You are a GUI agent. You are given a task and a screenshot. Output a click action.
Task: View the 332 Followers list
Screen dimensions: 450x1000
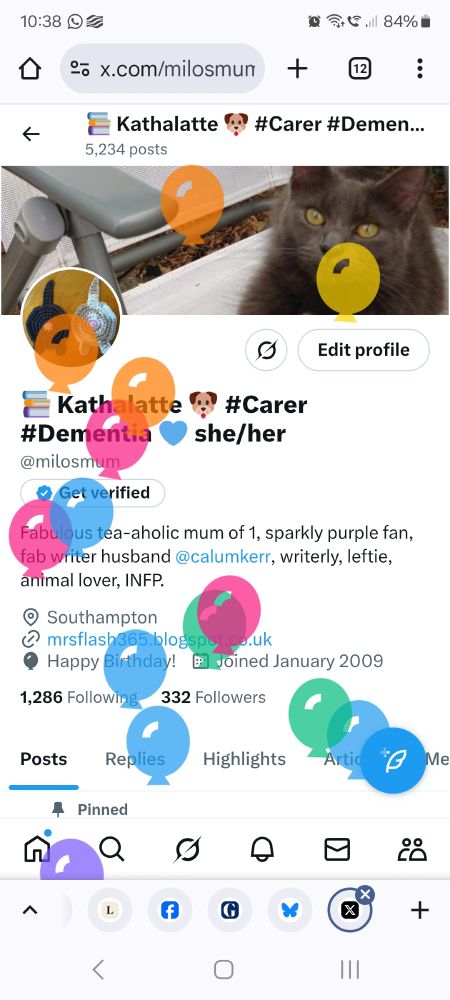[213, 697]
